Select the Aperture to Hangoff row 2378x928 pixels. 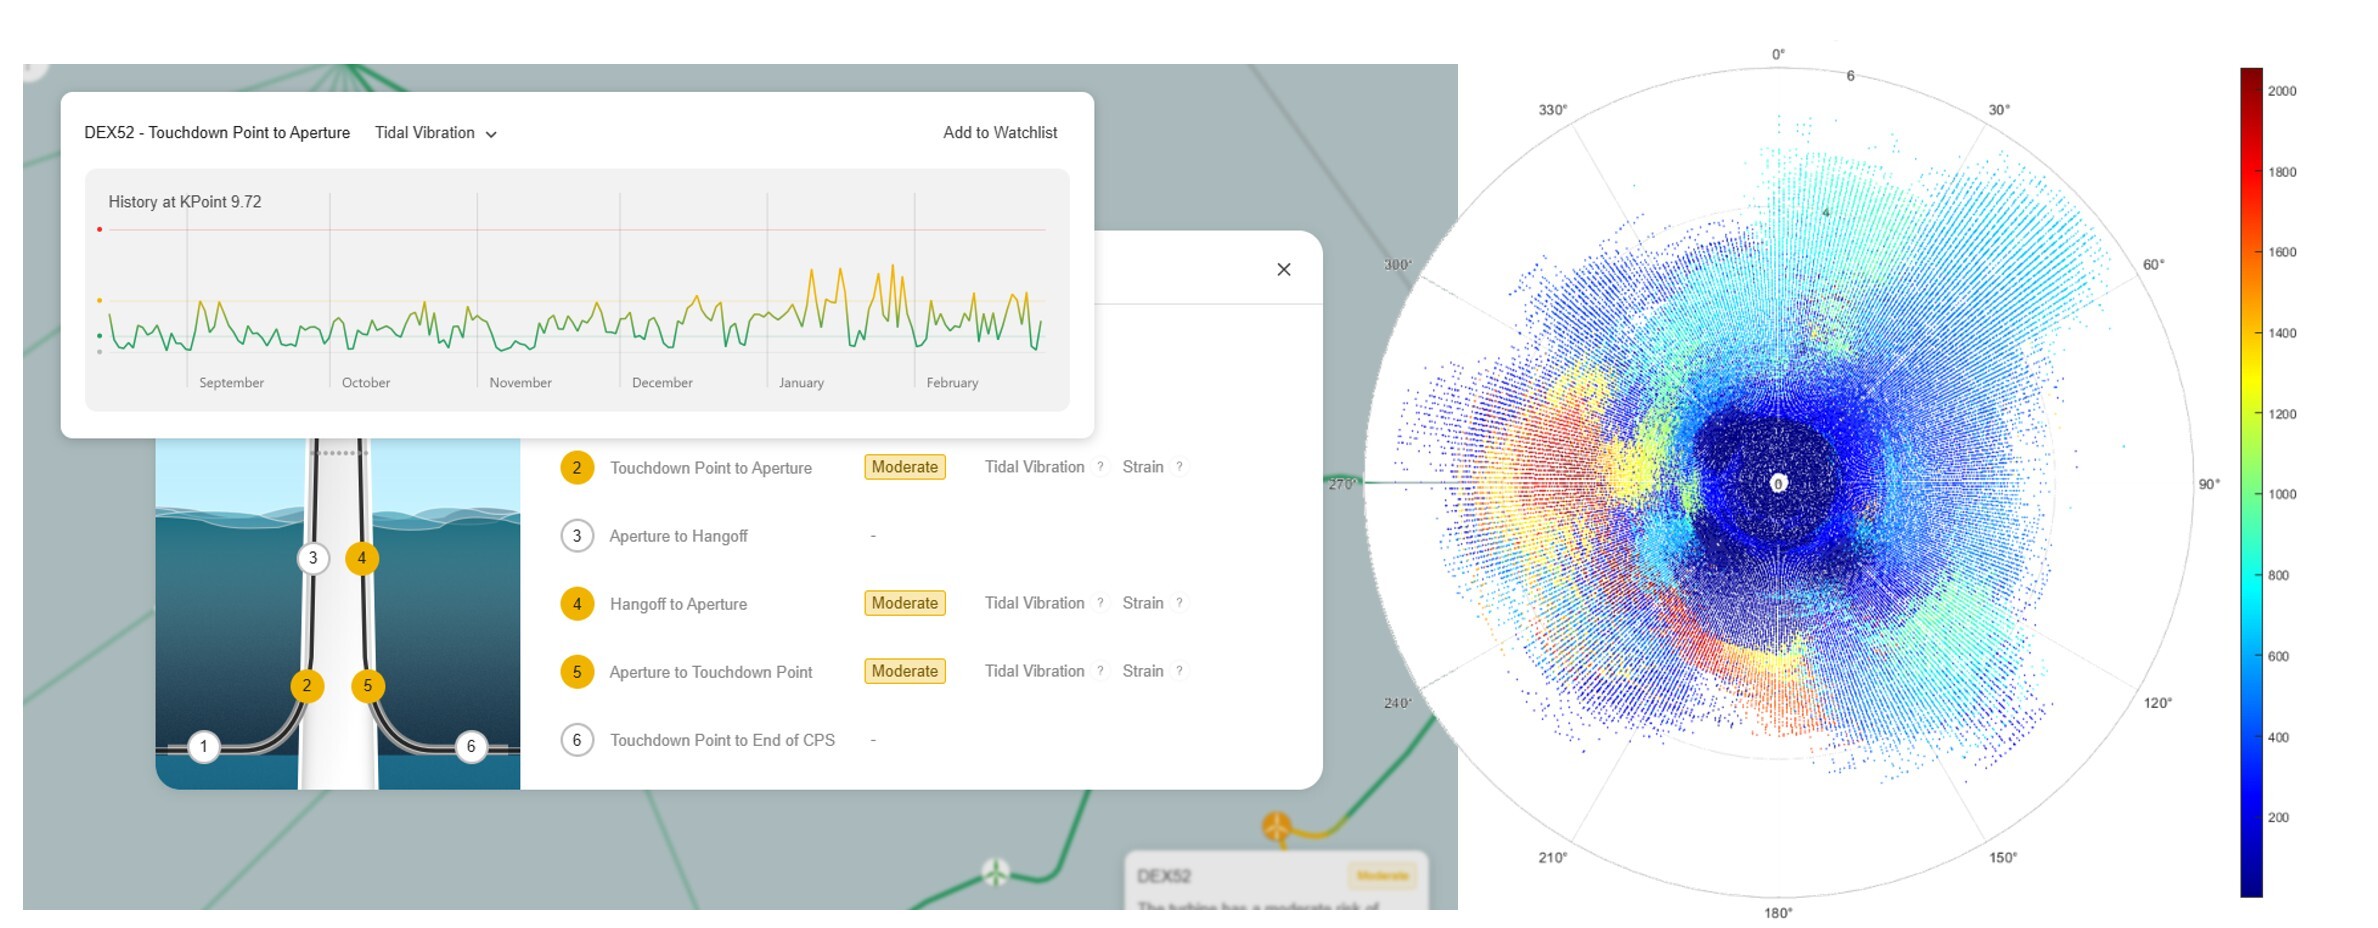tap(678, 536)
